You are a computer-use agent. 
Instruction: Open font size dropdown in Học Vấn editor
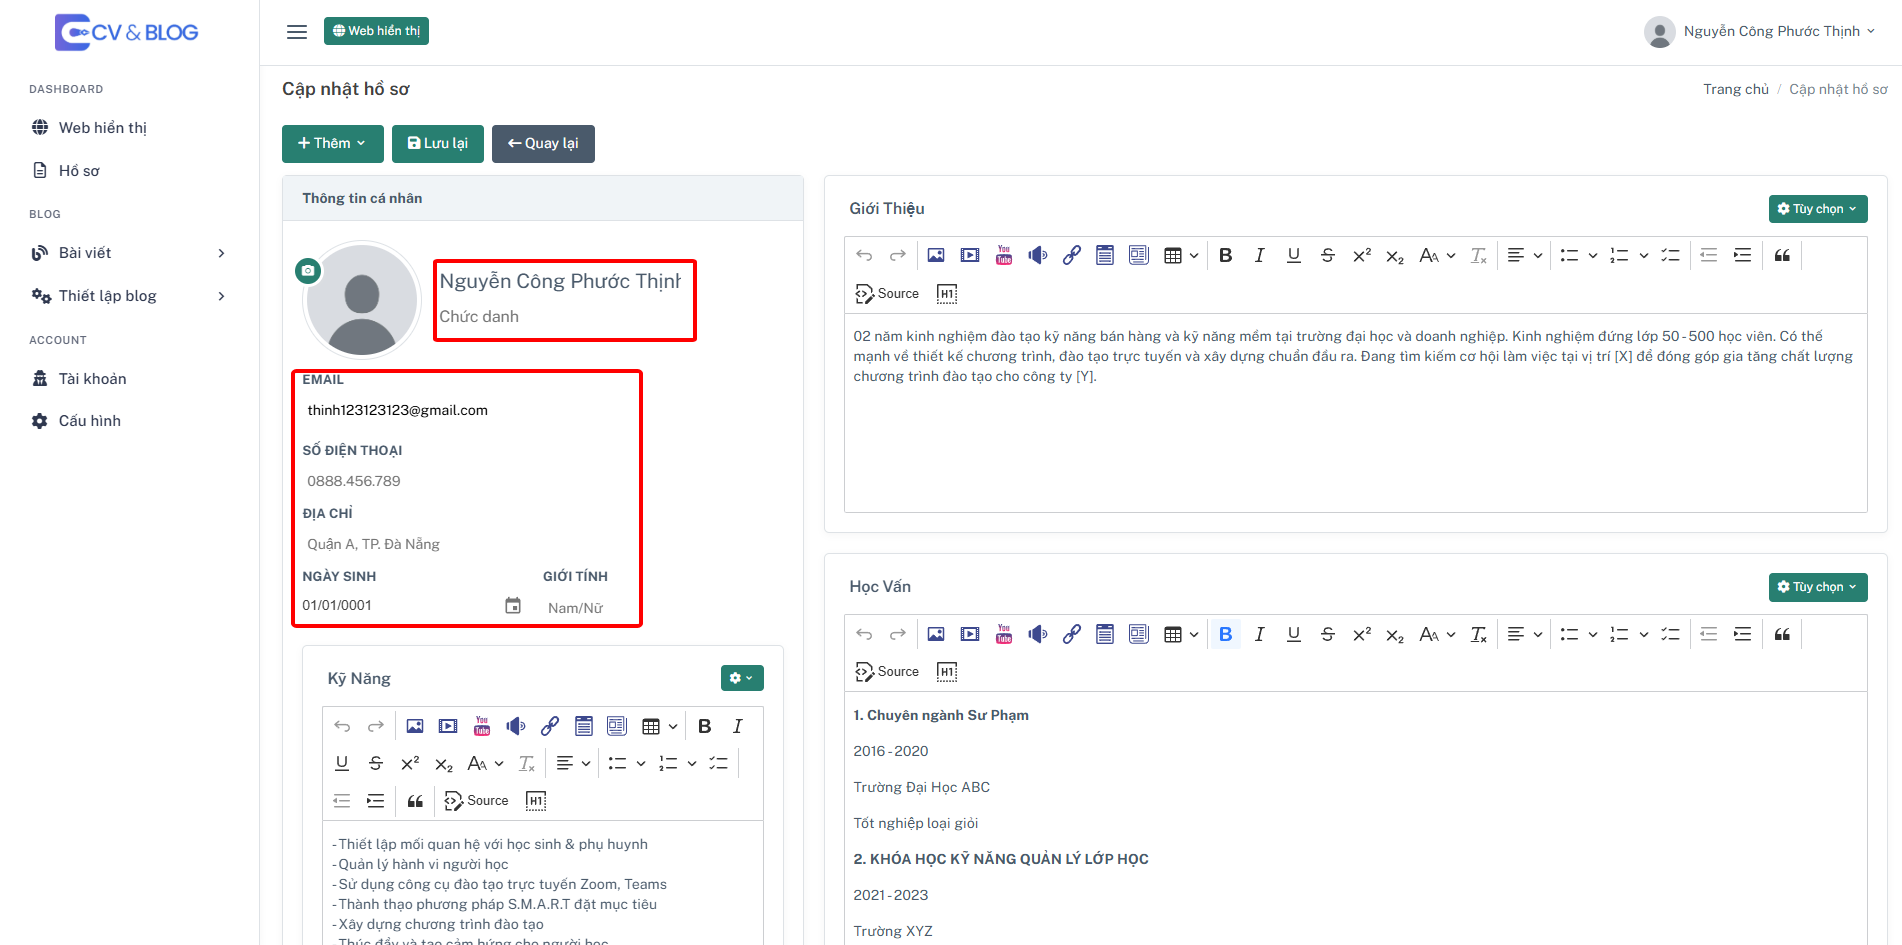click(1437, 634)
